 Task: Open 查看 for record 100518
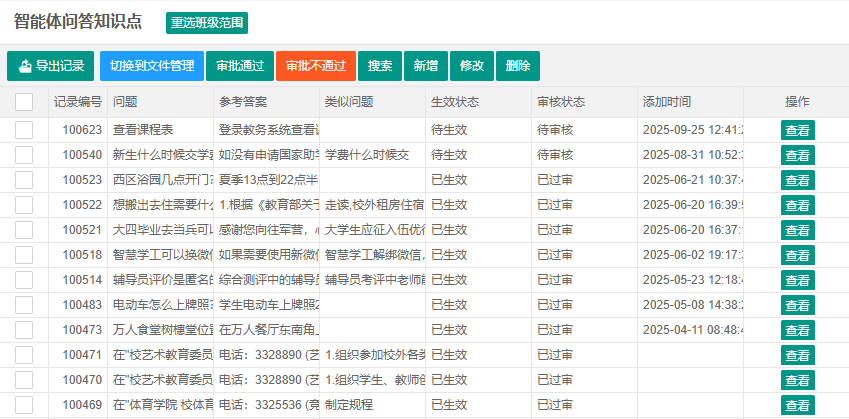click(x=797, y=255)
